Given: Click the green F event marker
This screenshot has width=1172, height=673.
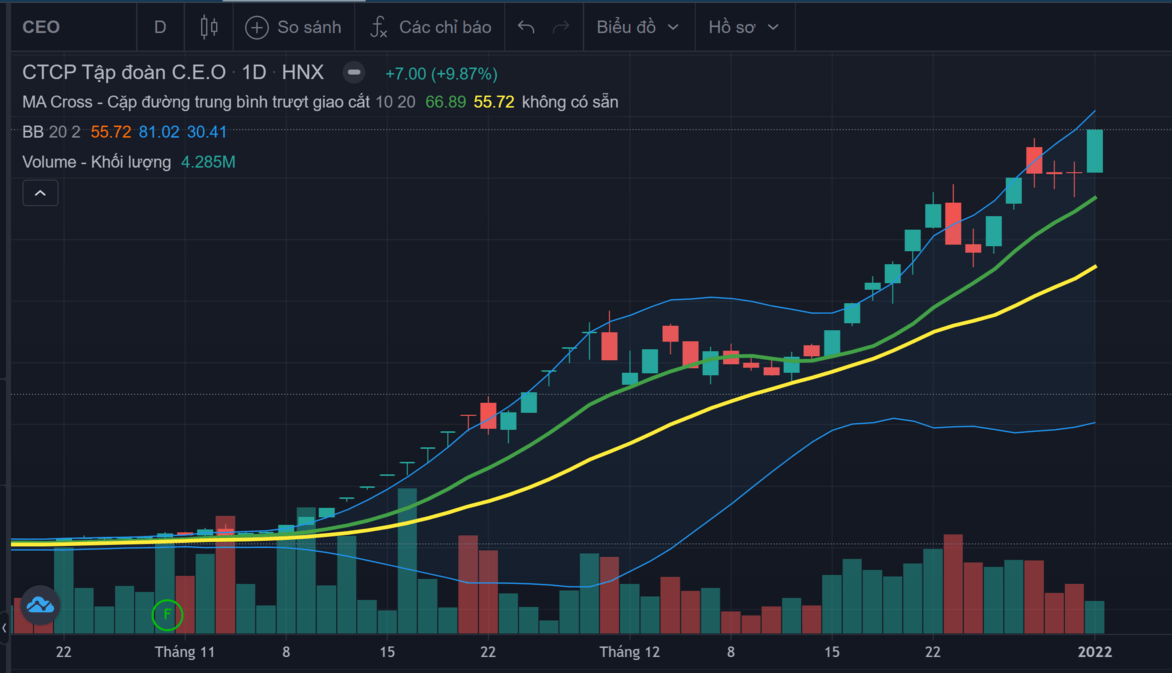Looking at the screenshot, I should click(x=167, y=614).
